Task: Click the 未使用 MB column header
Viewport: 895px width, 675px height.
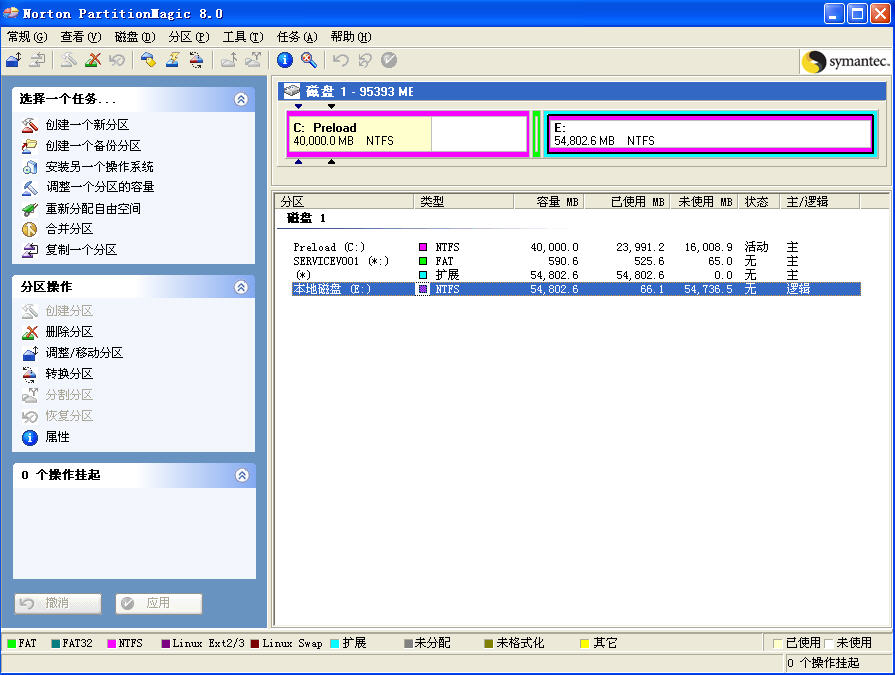Action: [704, 201]
